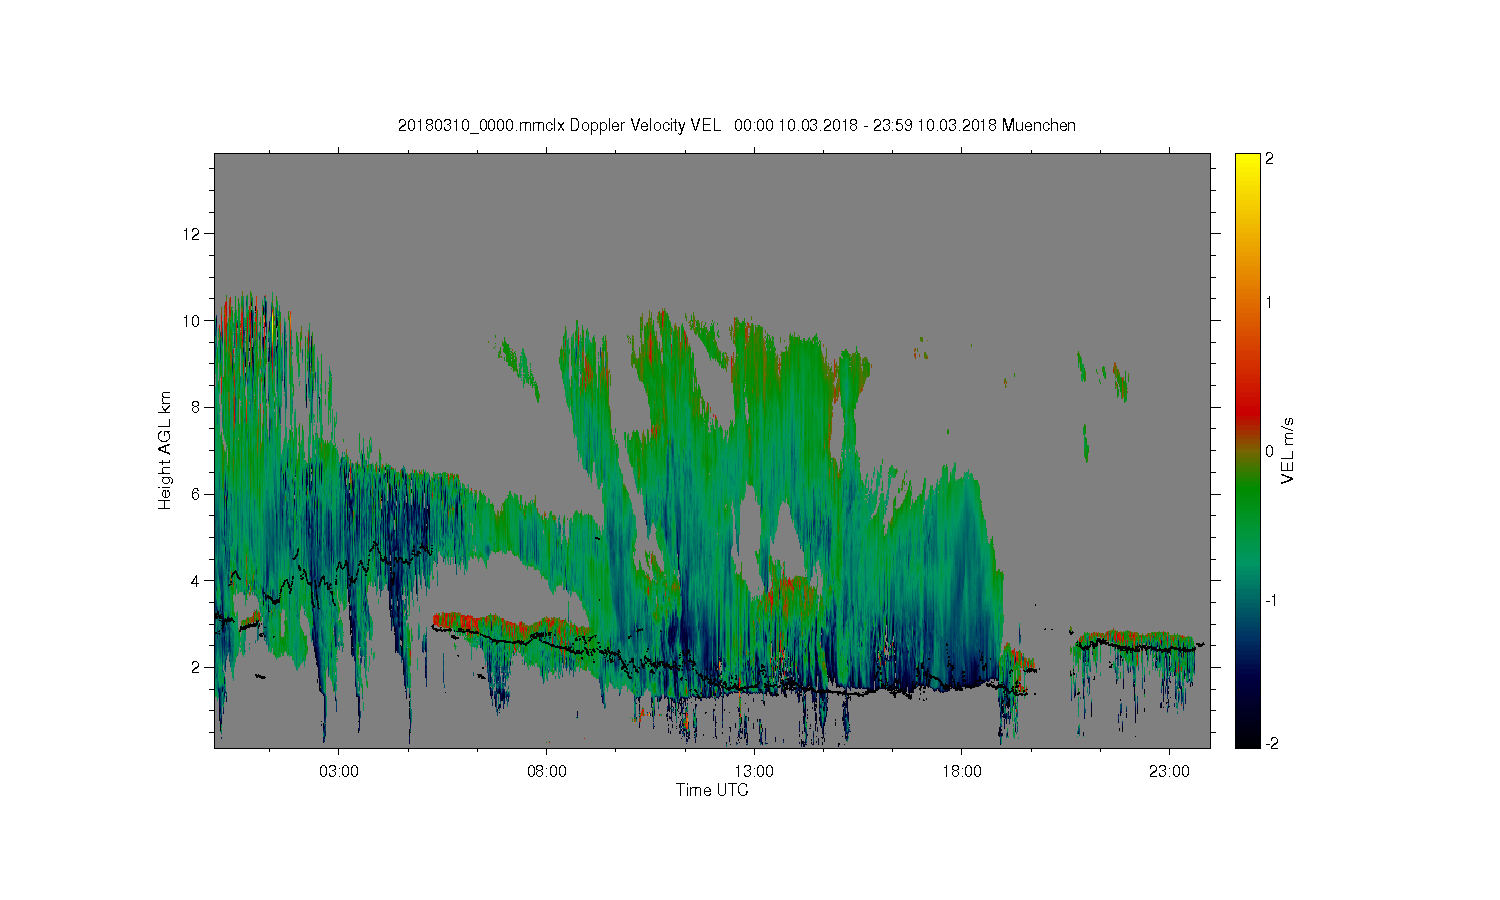Click the height axis tick label 12

[x=192, y=234]
